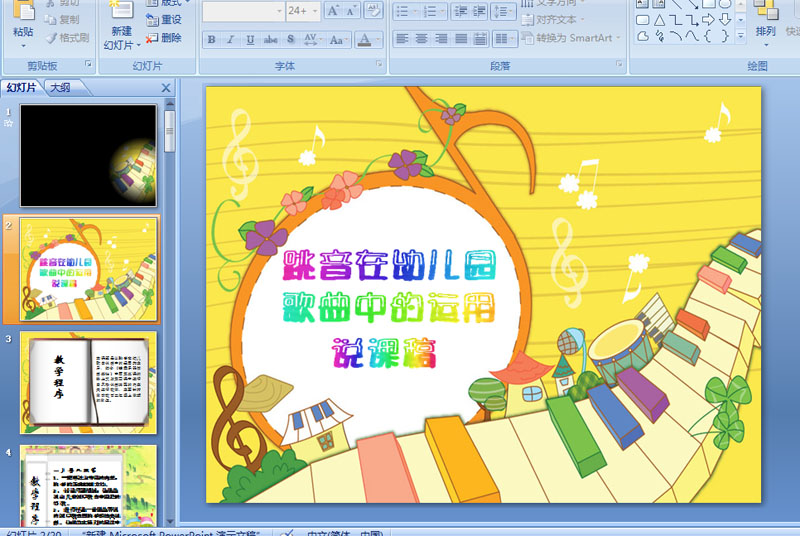Open Clipboard (剪贴板) dialog launcher
Image resolution: width=800 pixels, height=536 pixels.
coord(88,64)
